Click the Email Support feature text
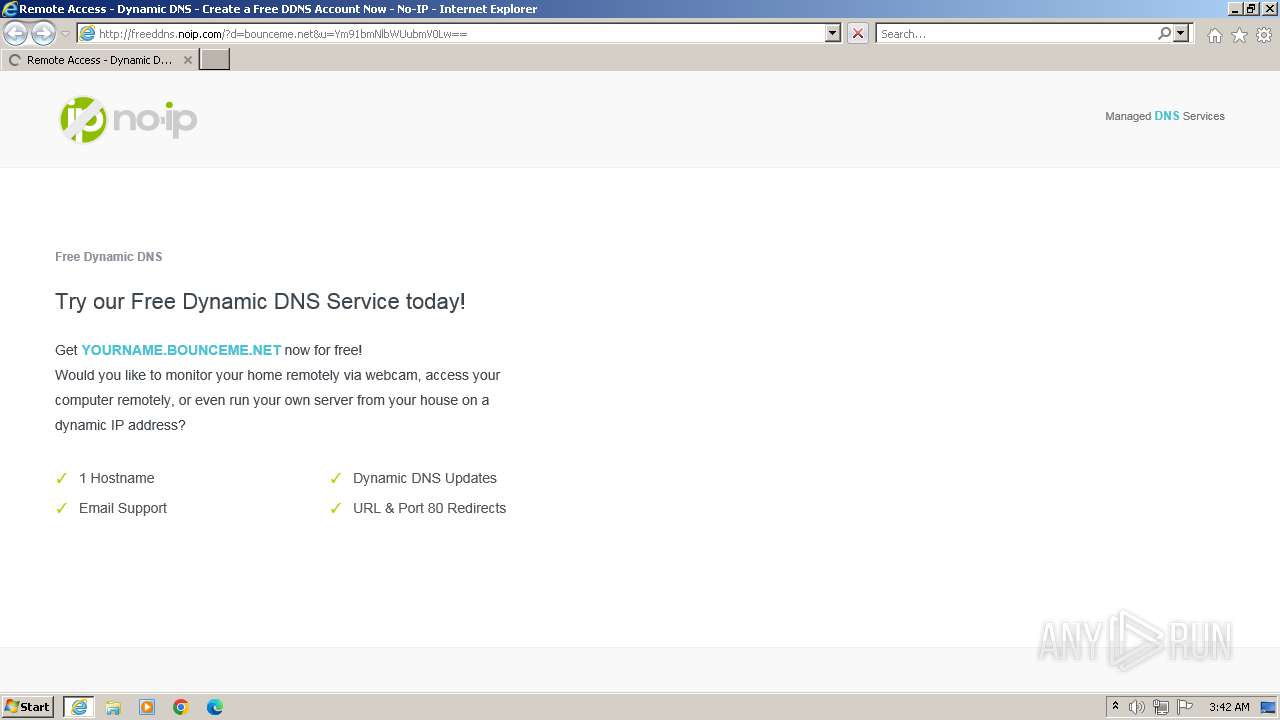 click(x=123, y=508)
